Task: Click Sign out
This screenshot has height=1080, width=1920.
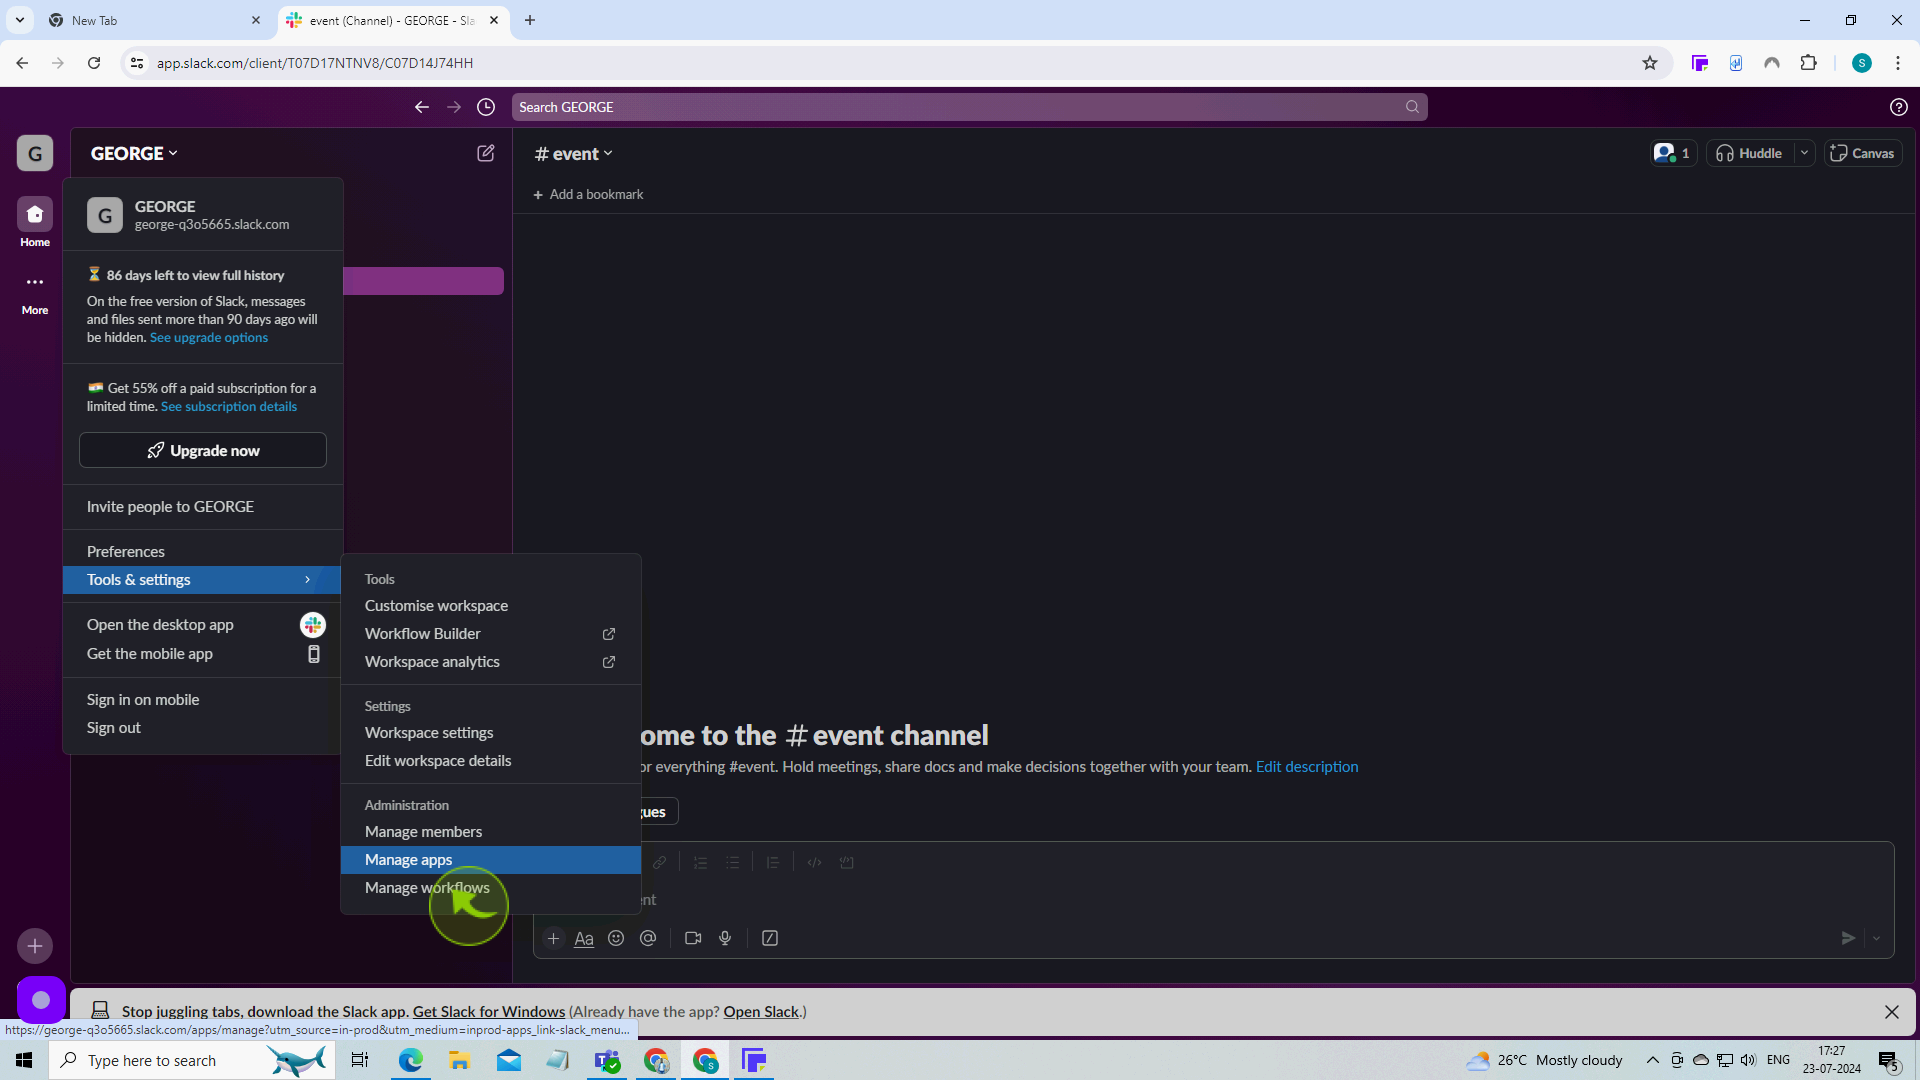Action: pyautogui.click(x=201, y=728)
